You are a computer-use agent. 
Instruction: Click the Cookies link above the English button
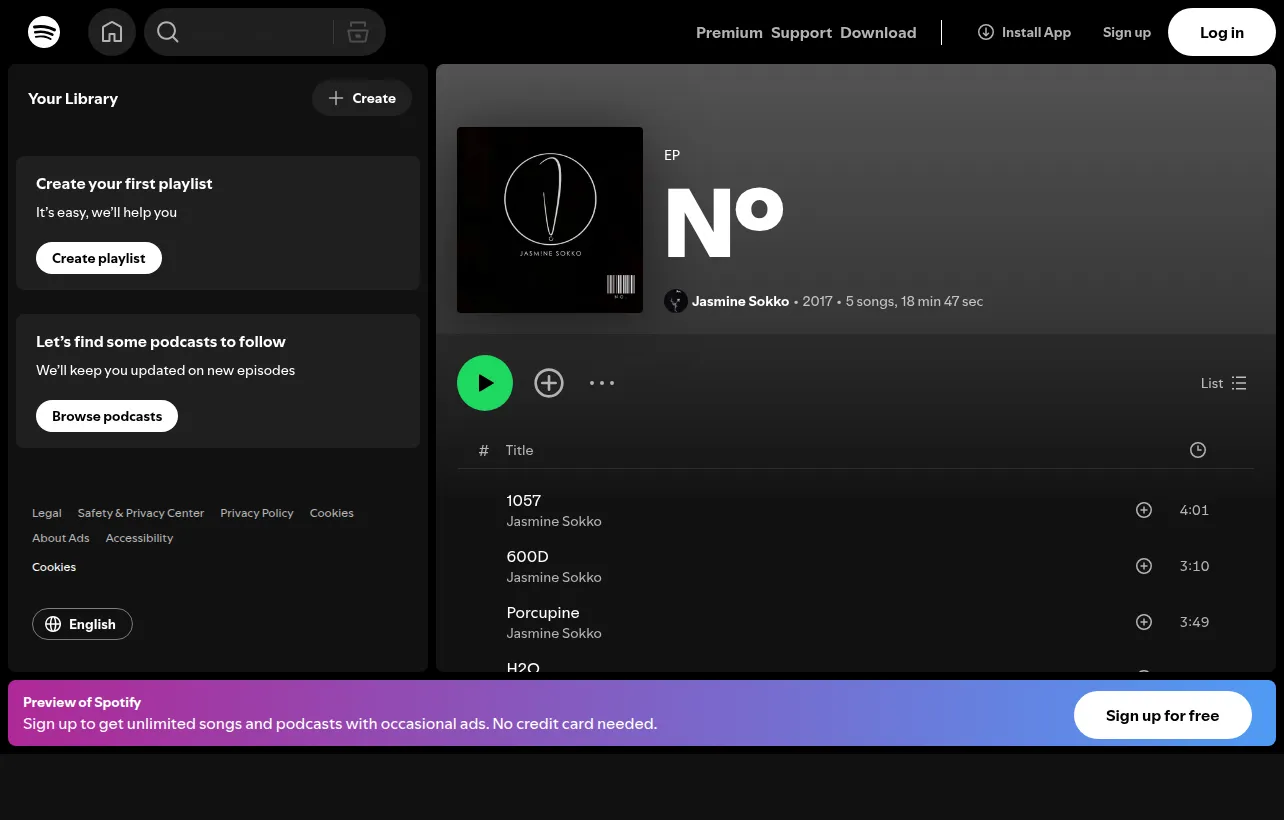click(54, 567)
